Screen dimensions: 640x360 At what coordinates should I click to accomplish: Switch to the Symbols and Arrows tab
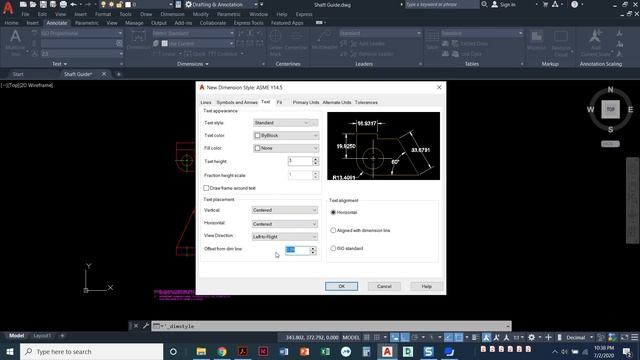click(237, 102)
